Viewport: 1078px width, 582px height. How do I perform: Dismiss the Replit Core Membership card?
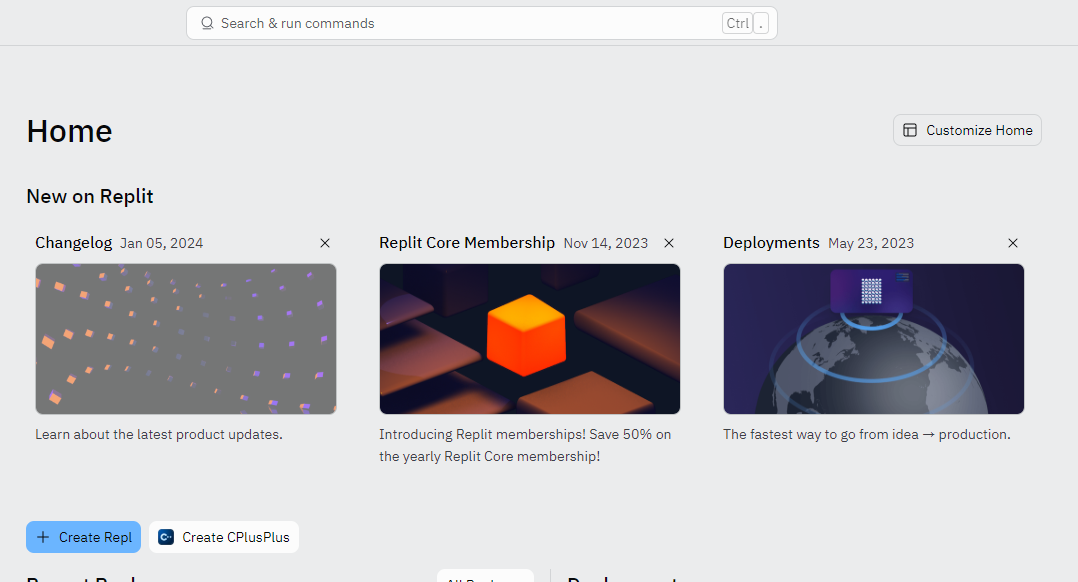[669, 243]
